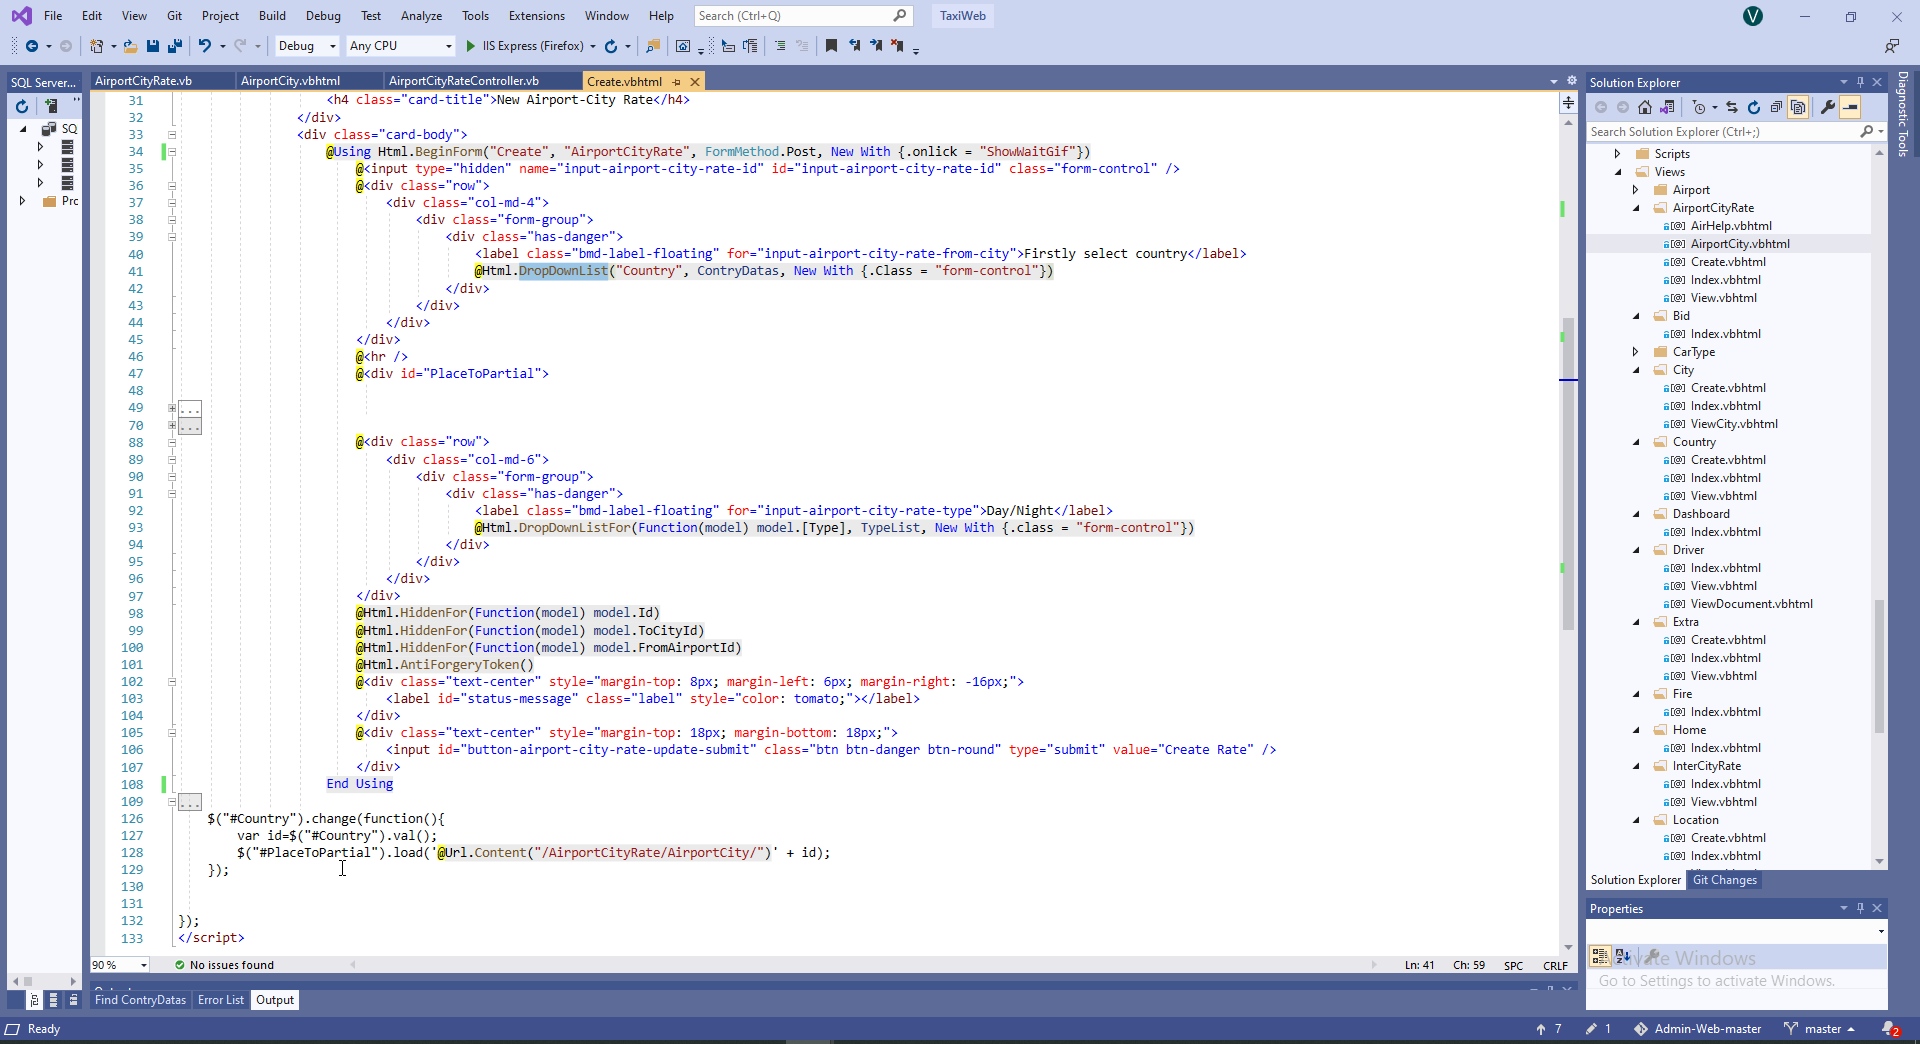The width and height of the screenshot is (1920, 1044).
Task: Open the Any CPU platform dropdown
Action: point(401,46)
